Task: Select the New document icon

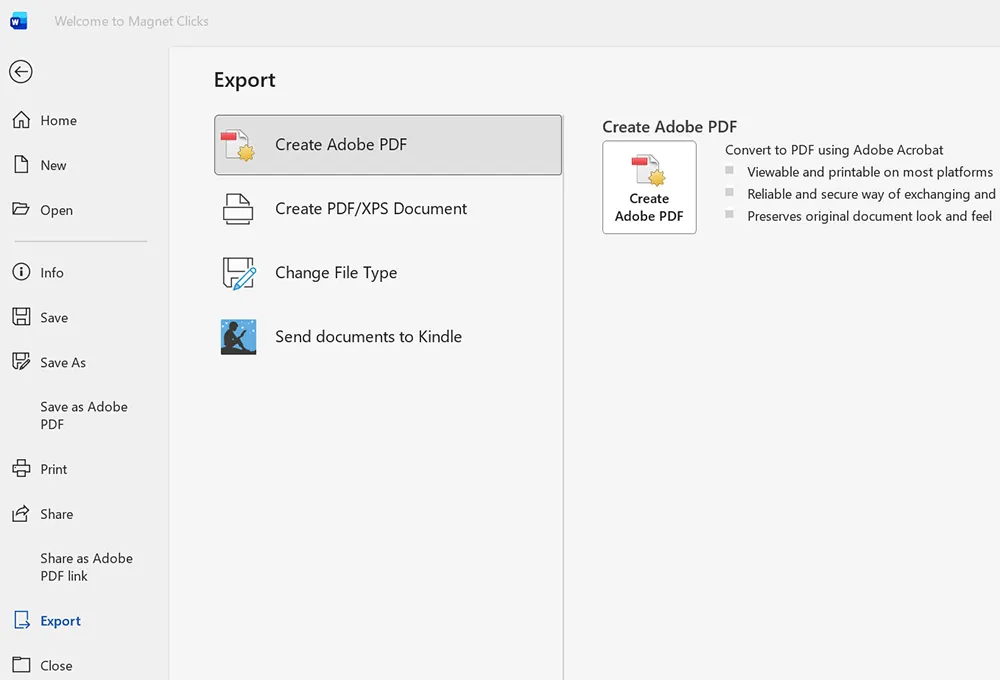Action: (22, 165)
